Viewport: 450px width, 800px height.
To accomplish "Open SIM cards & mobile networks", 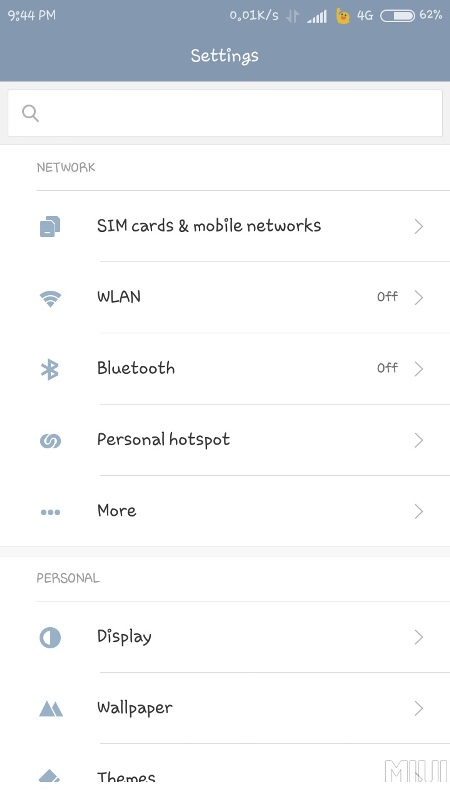I will [225, 227].
